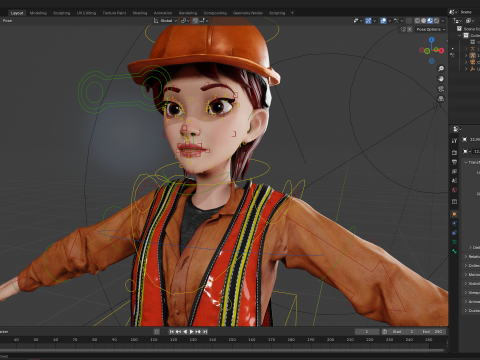This screenshot has width=480, height=360.
Task: Open the Object Data armature tab
Action: click(x=454, y=242)
